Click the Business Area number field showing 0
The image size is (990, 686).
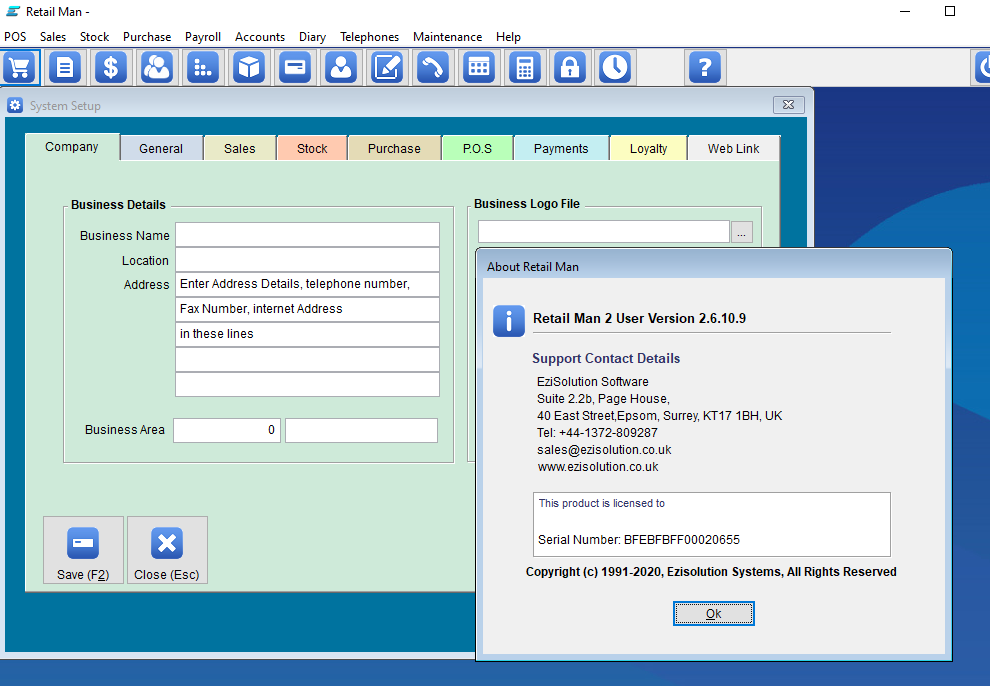(227, 430)
